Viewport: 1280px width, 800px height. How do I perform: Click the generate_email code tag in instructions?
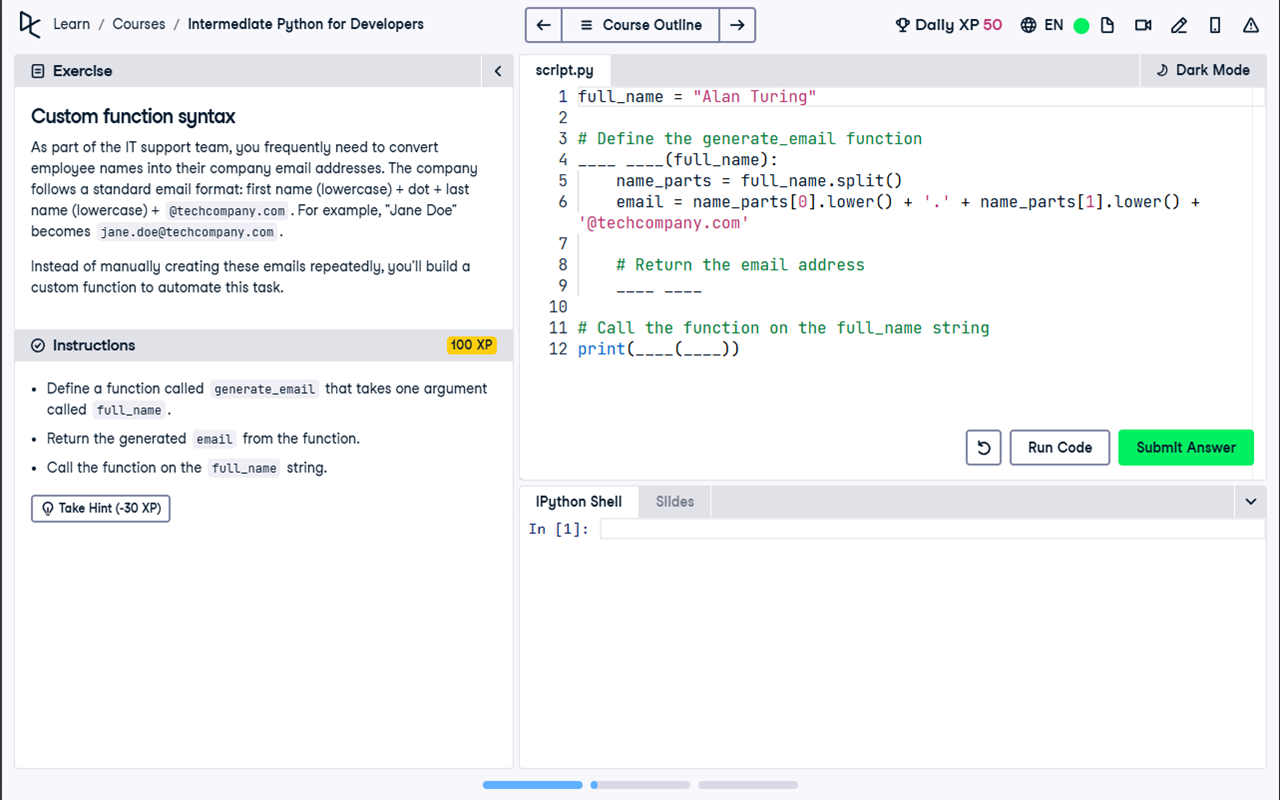(x=264, y=389)
